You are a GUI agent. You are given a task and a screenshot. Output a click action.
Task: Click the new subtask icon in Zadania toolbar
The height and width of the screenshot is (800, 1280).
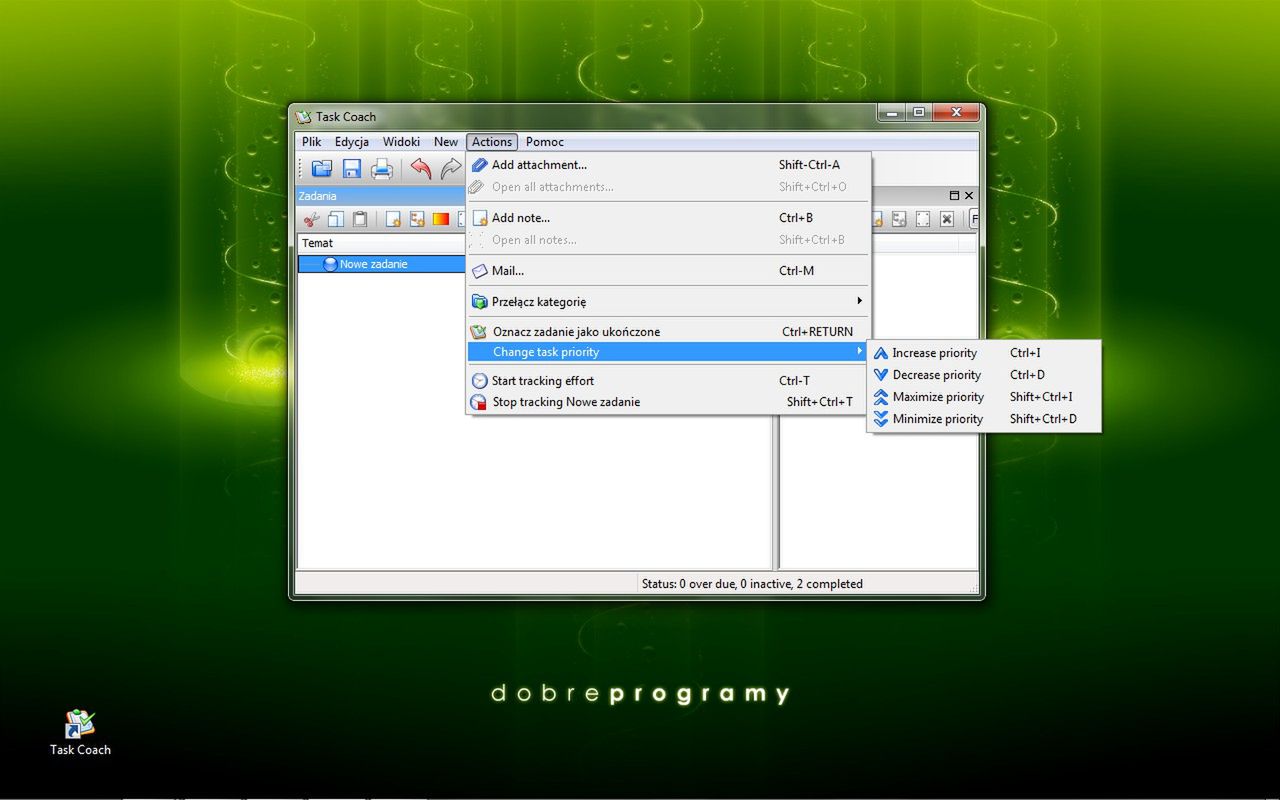point(417,219)
